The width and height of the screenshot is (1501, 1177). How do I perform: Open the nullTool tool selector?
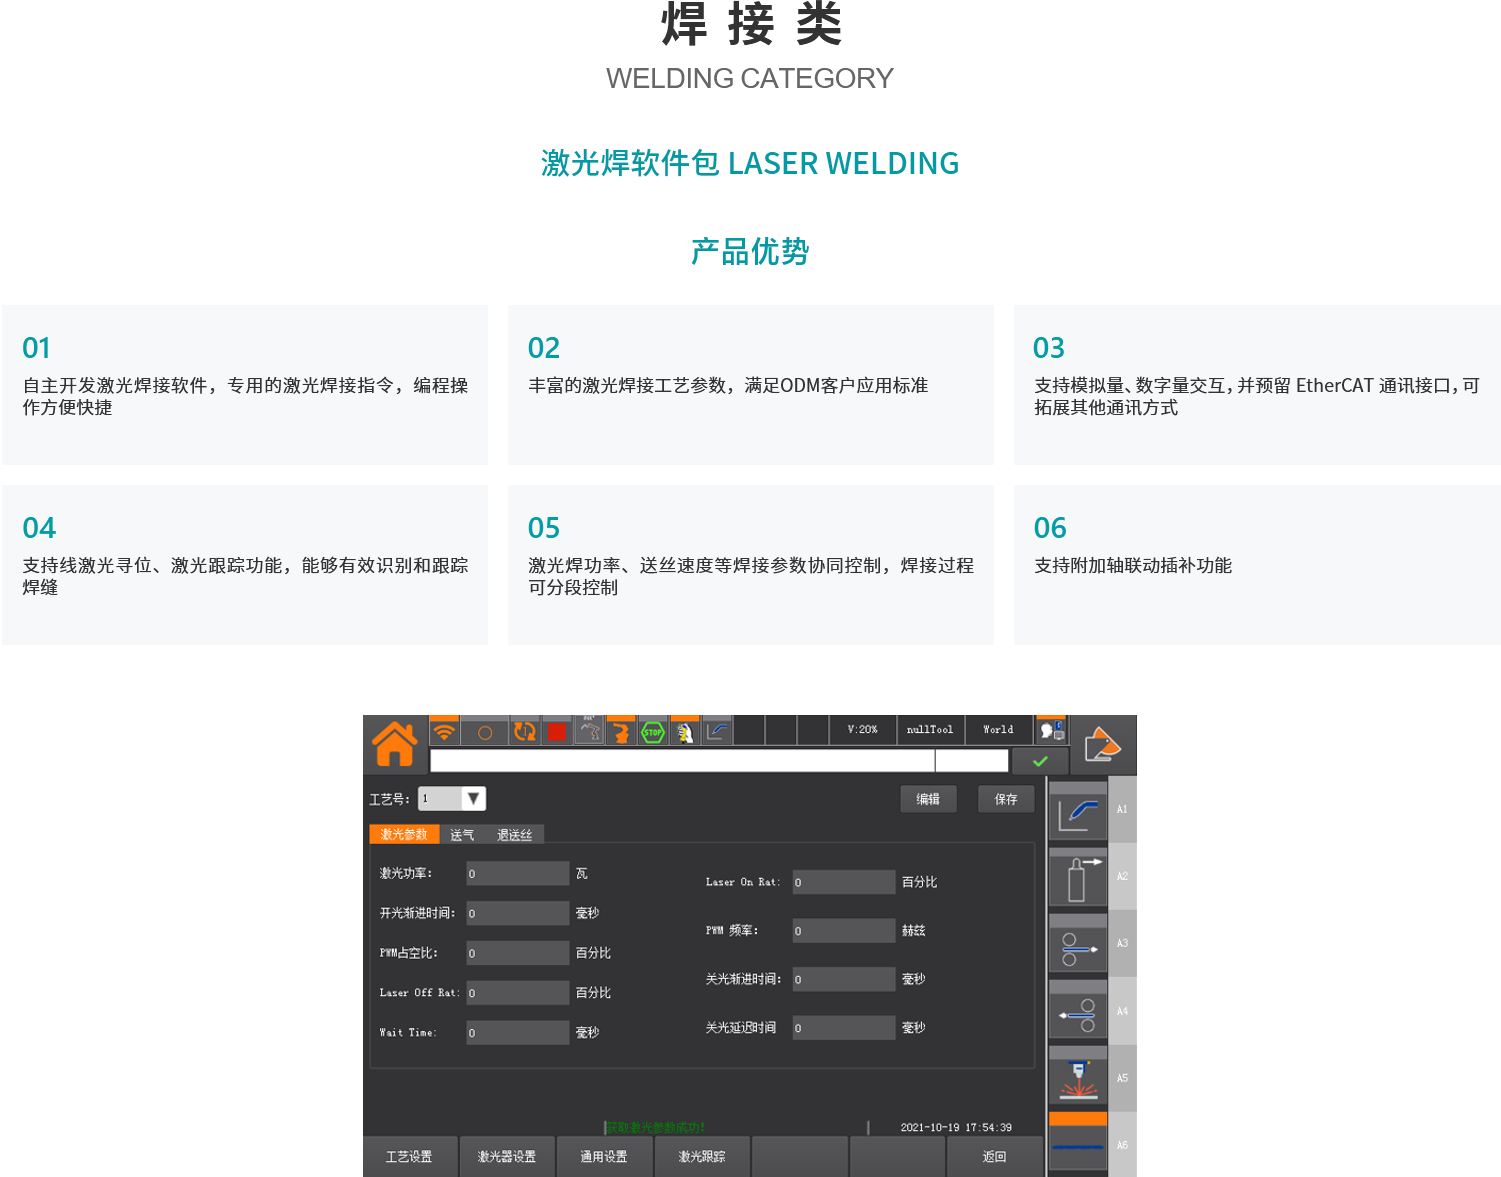(x=930, y=730)
